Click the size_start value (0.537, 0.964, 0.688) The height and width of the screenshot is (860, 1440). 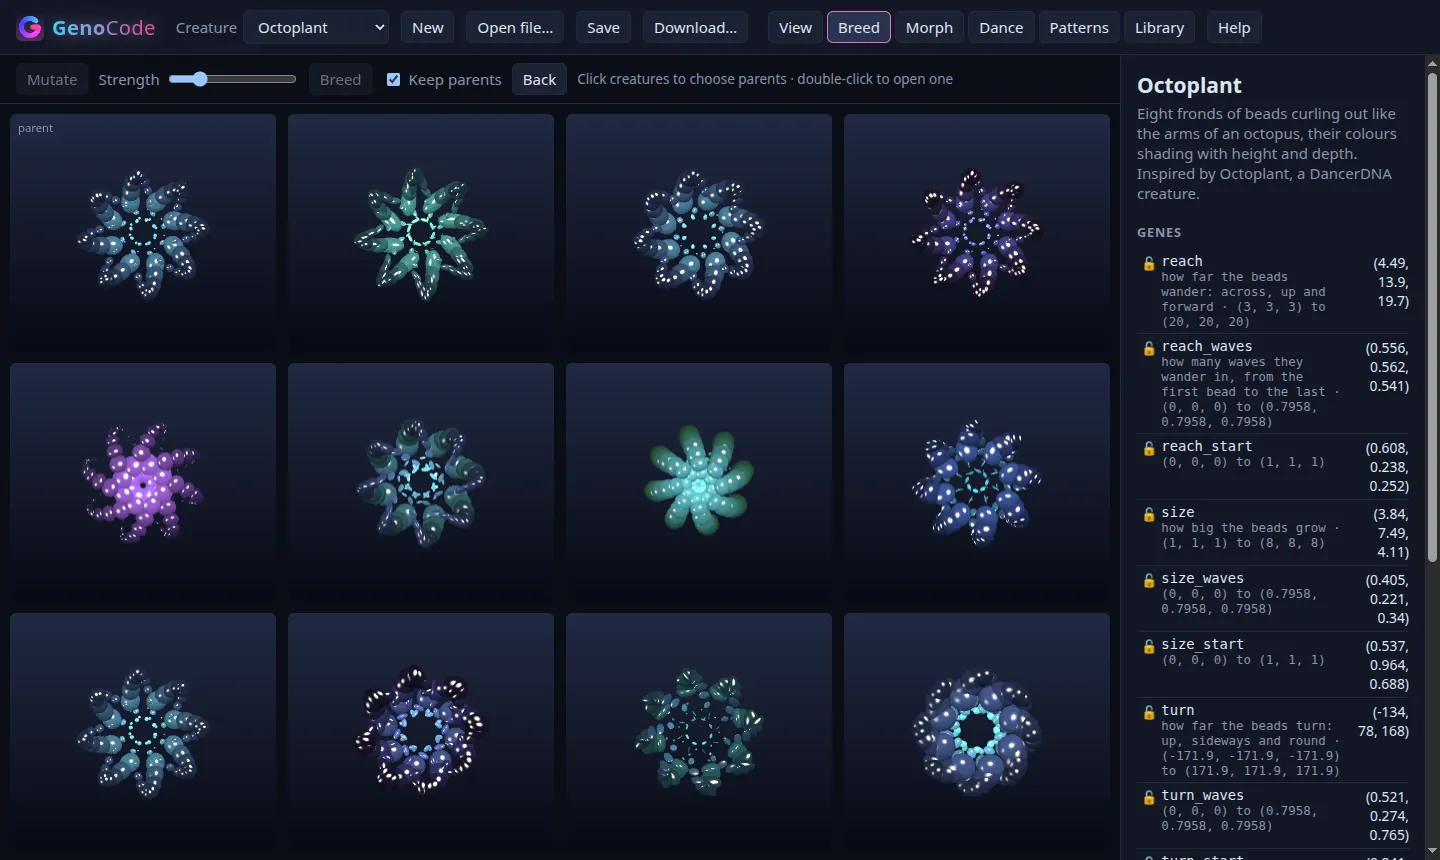point(1387,665)
